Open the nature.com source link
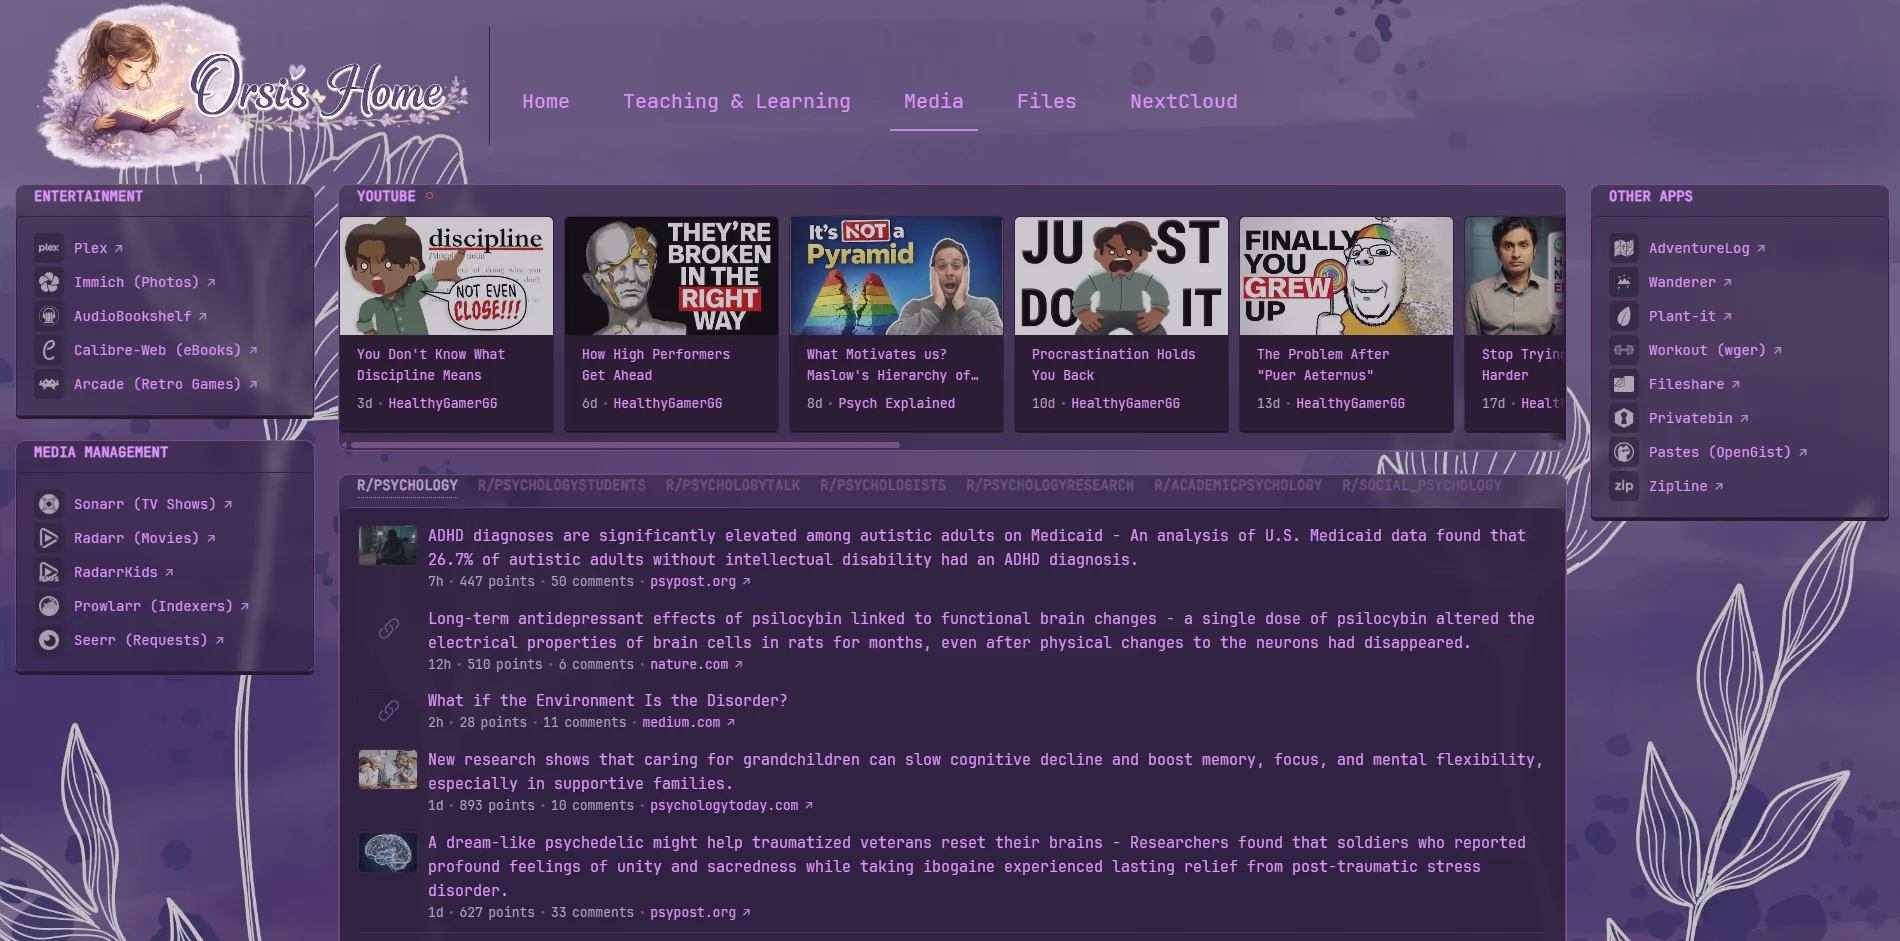This screenshot has height=941, width=1900. (x=696, y=664)
